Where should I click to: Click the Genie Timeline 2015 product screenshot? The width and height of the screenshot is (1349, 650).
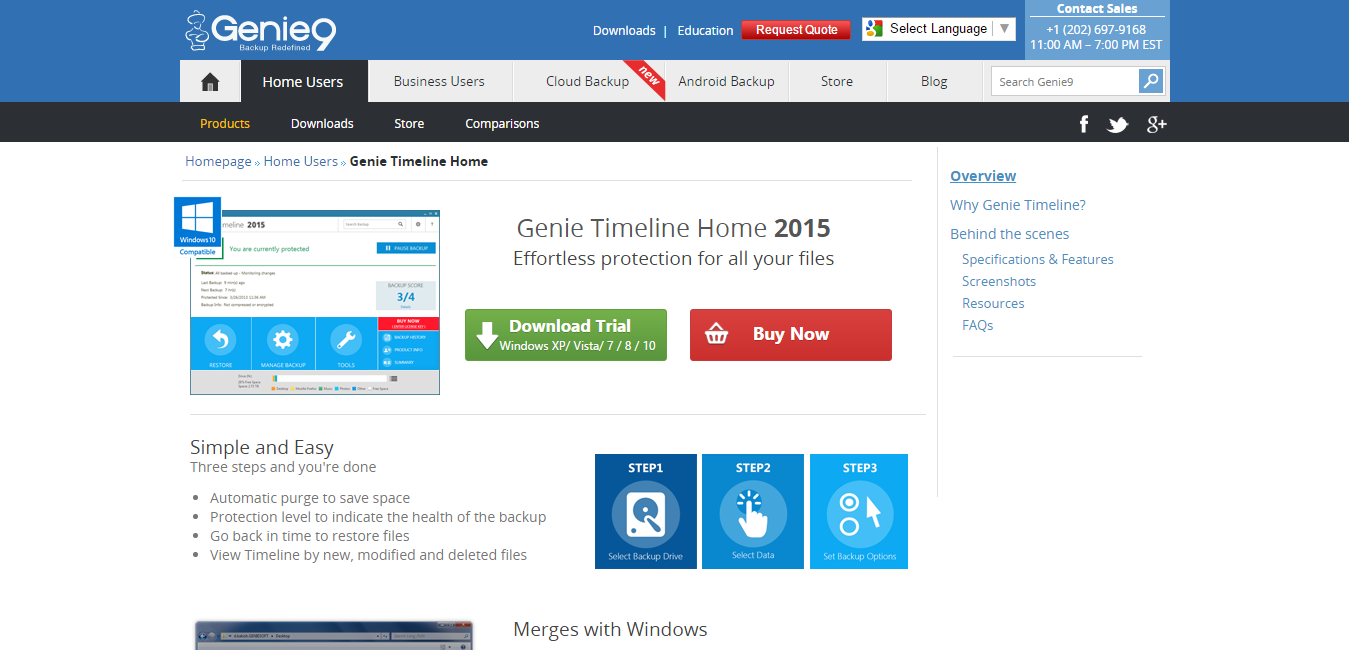click(315, 302)
